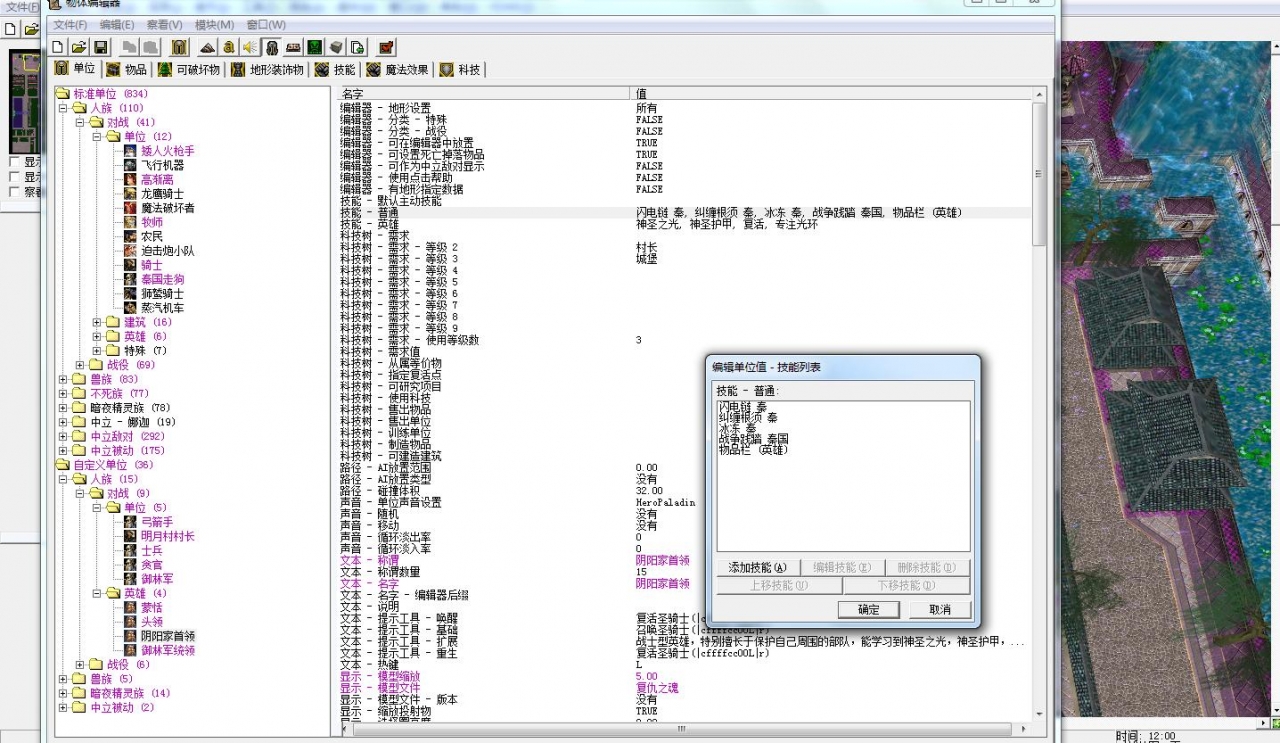Open the Sound Editor speaker icon
This screenshot has height=743, width=1280.
click(250, 47)
